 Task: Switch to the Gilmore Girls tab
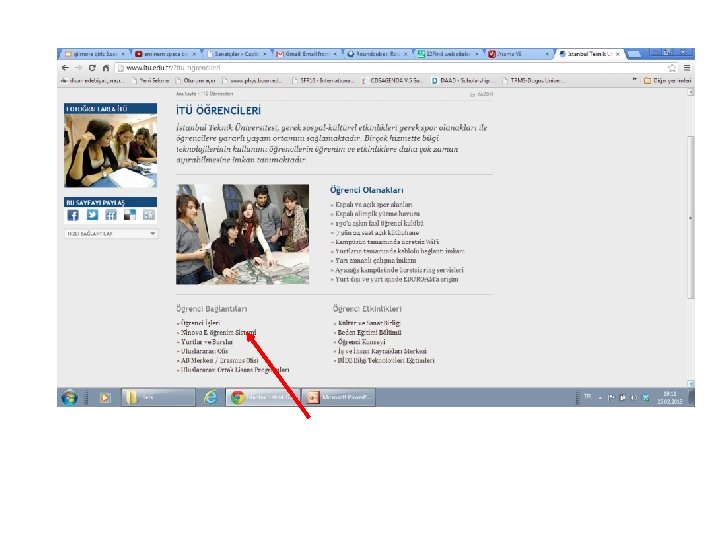93,54
